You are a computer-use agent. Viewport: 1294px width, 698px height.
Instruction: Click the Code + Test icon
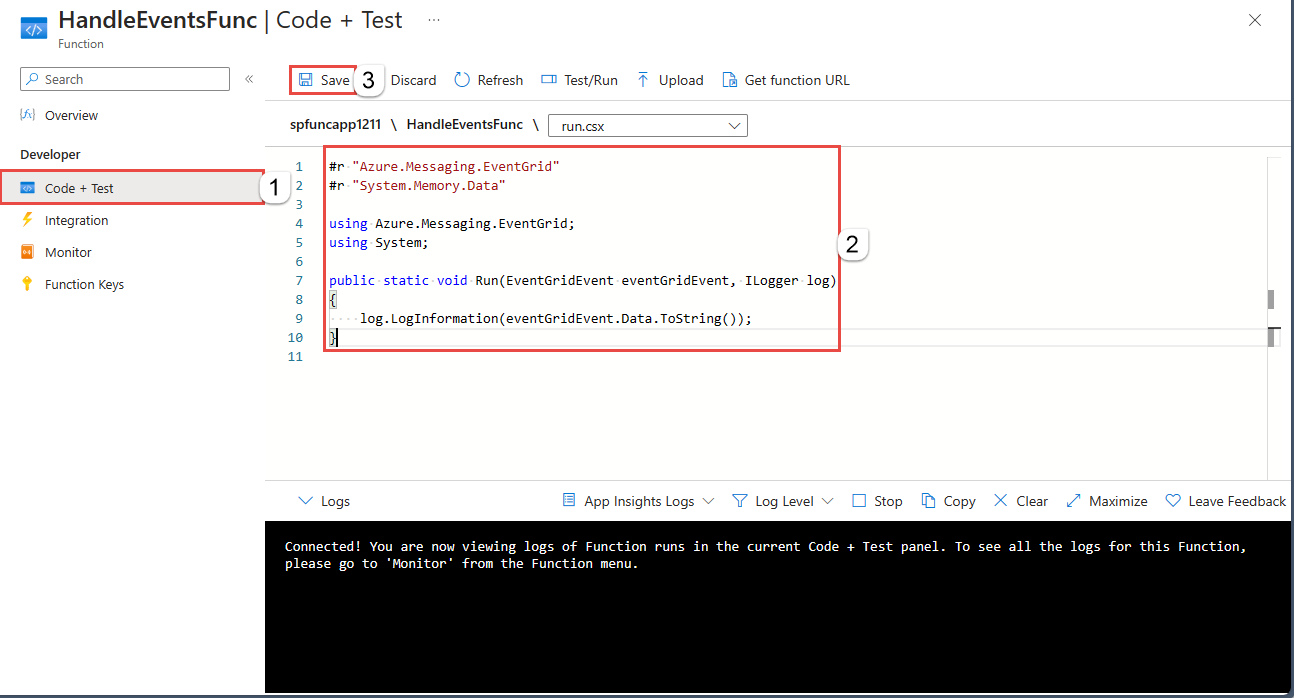pyautogui.click(x=27, y=188)
